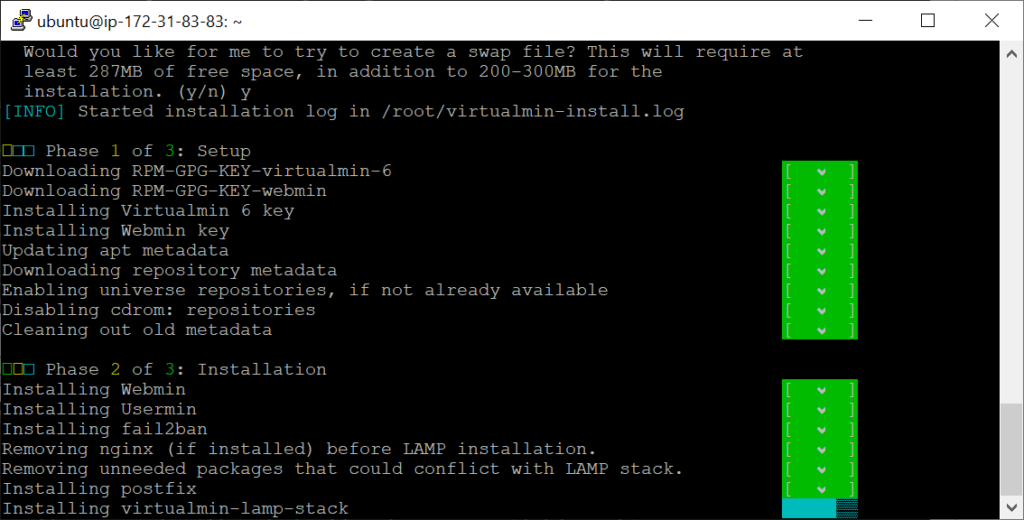Maximize the terminal window

(x=927, y=20)
